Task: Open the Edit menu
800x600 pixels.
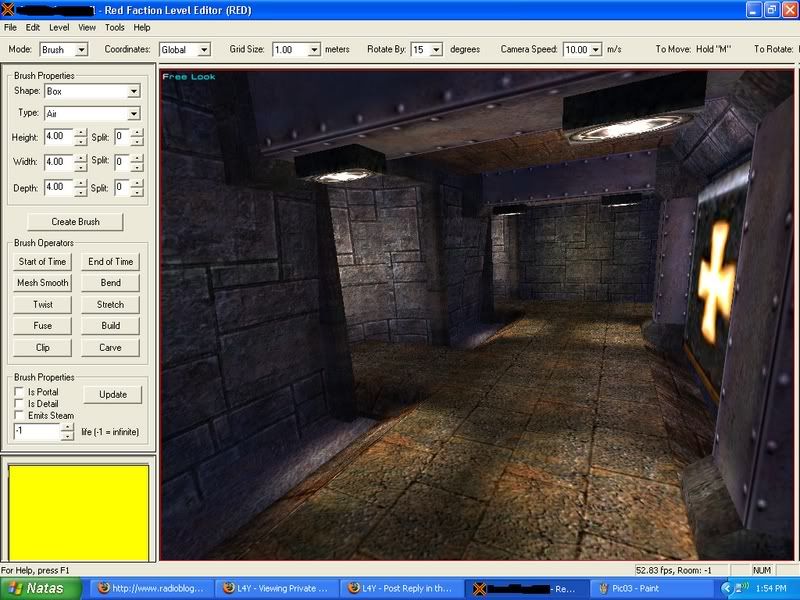Action: (x=33, y=28)
